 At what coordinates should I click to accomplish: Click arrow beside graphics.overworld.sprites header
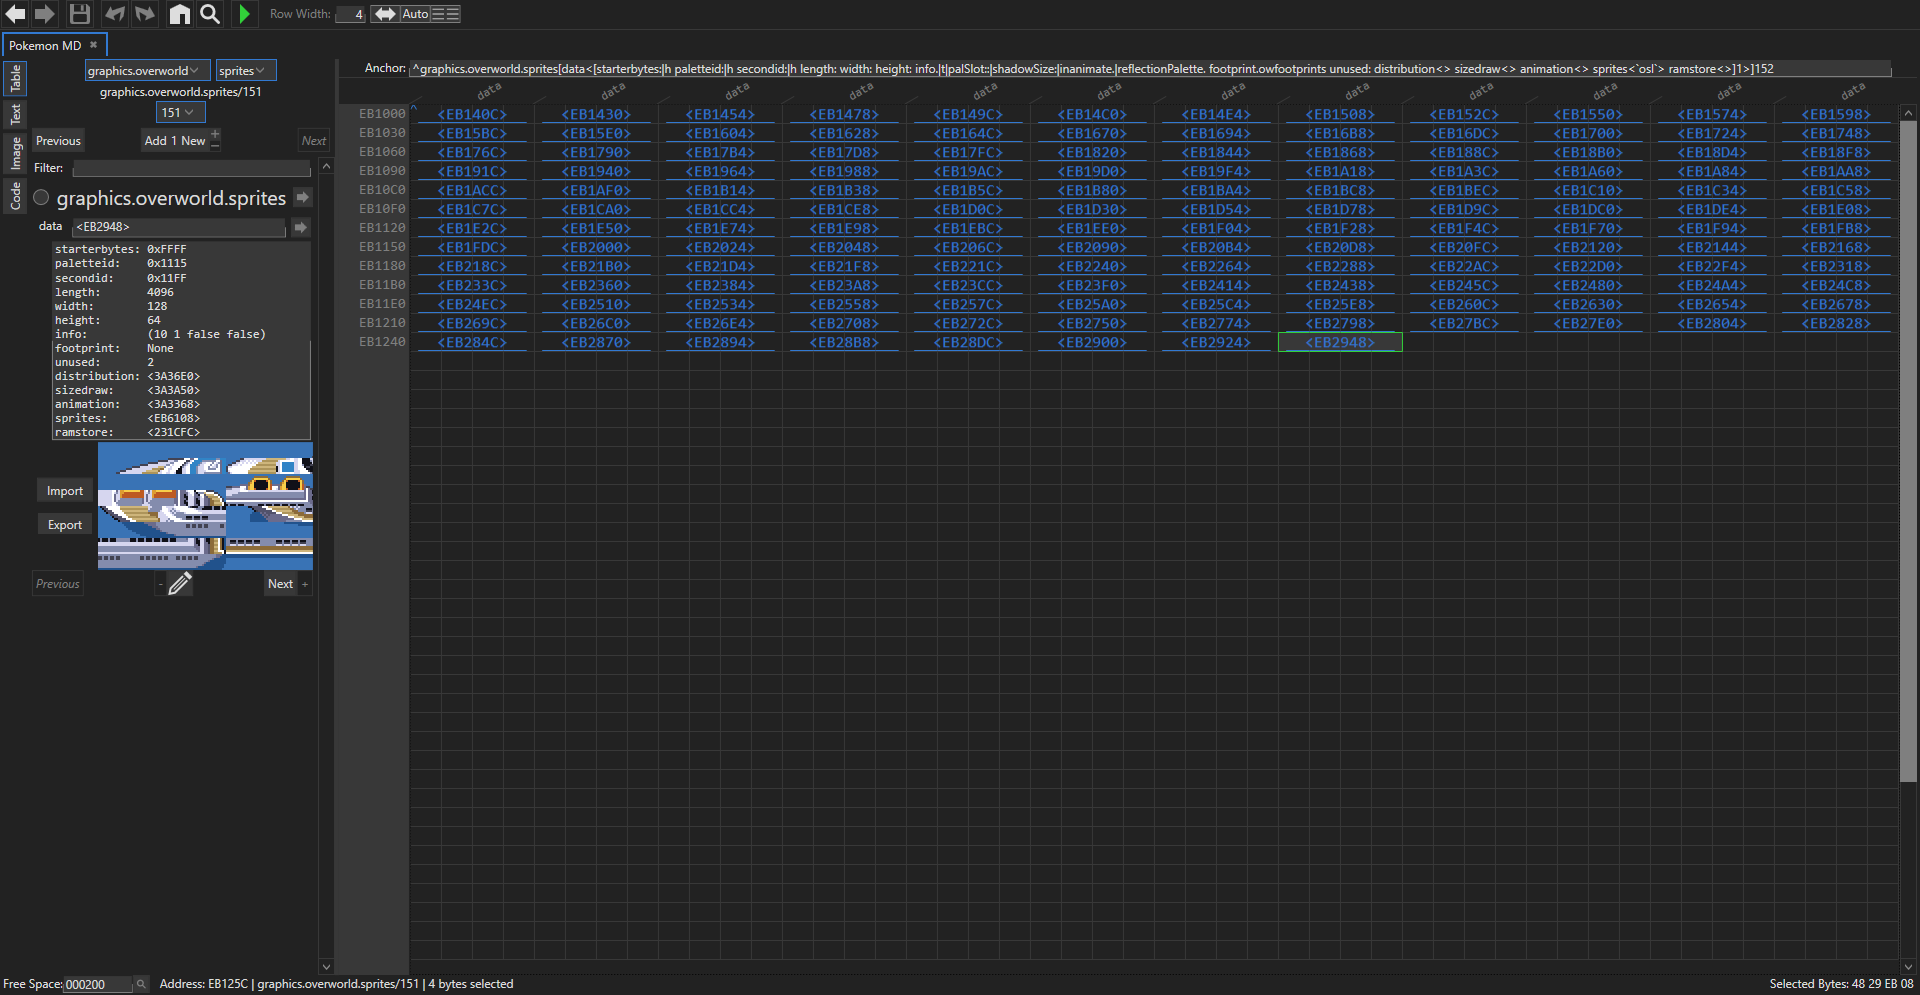tap(303, 198)
